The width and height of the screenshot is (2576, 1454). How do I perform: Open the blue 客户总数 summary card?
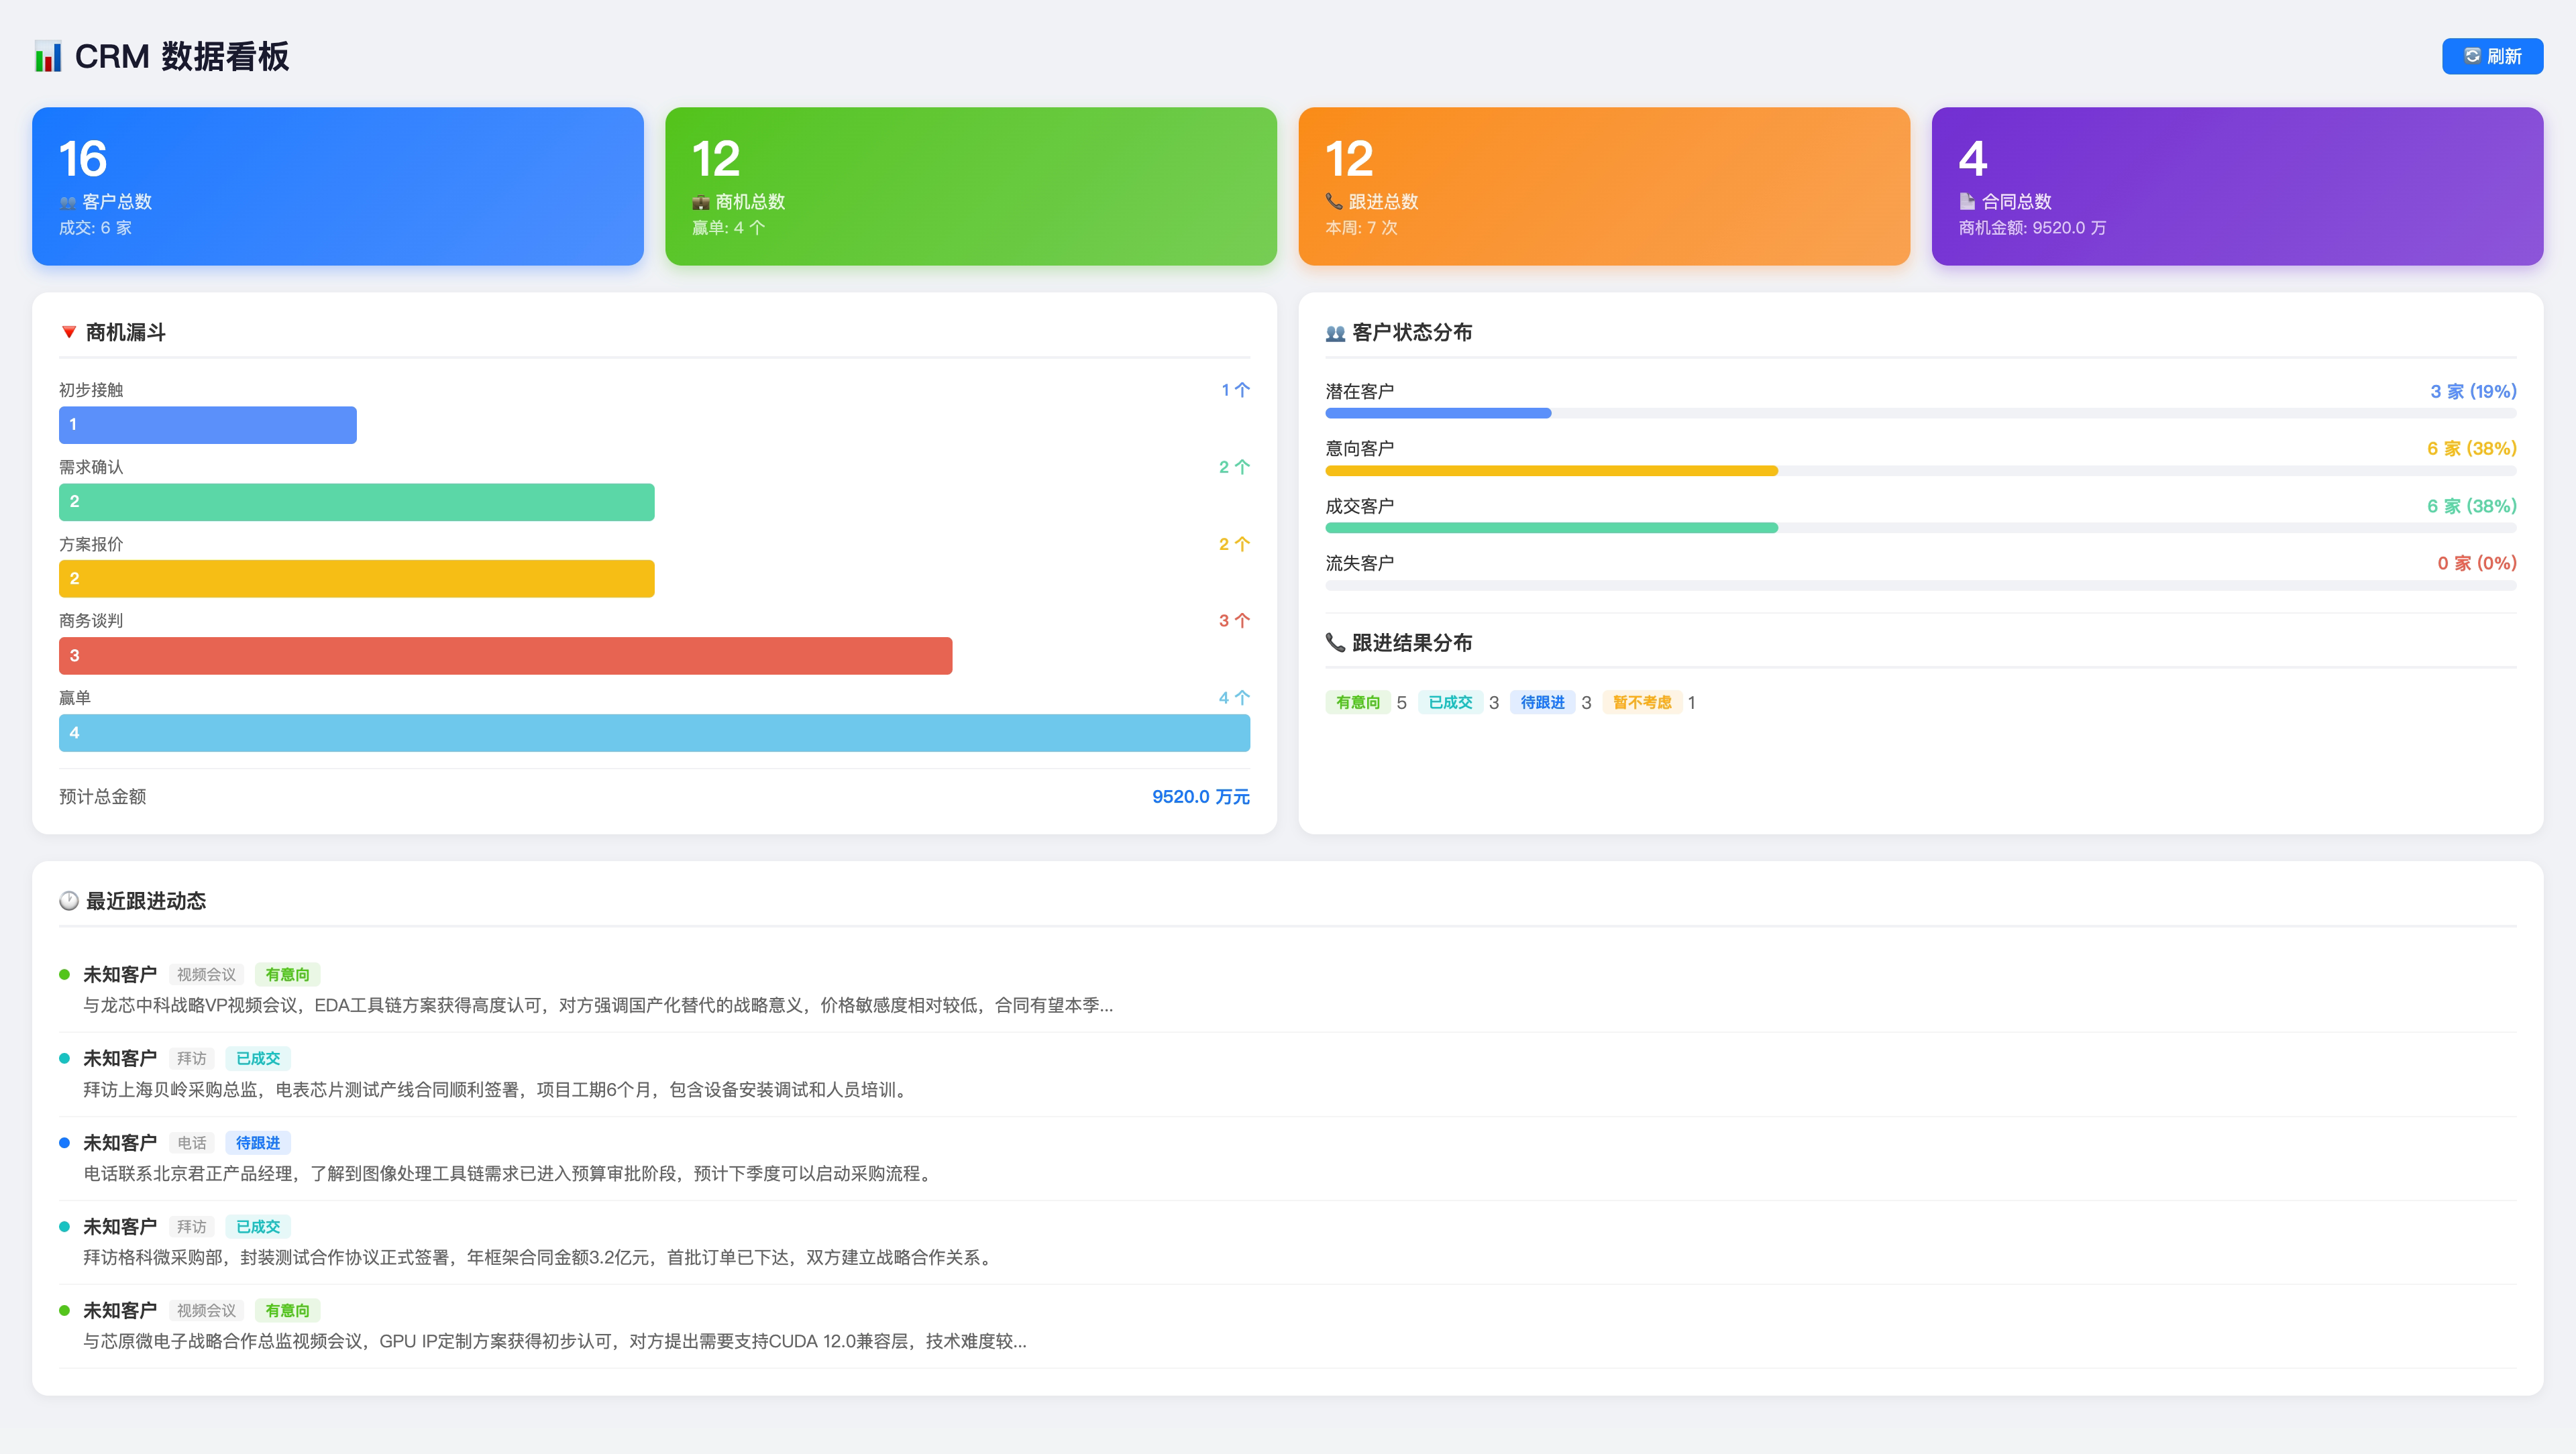pos(338,186)
